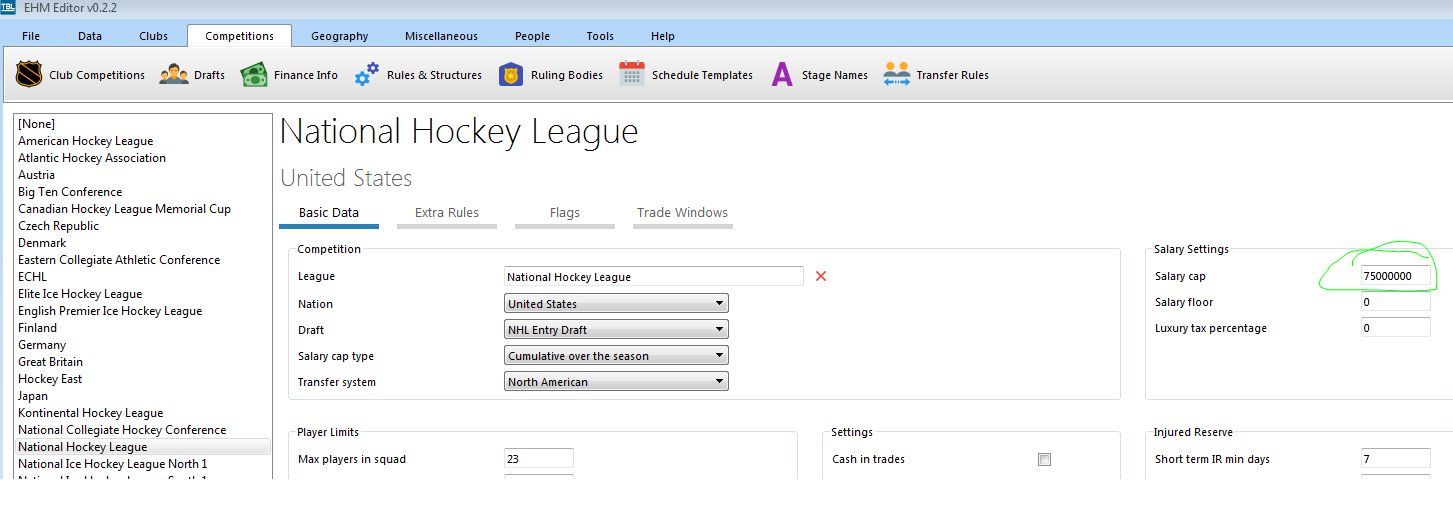
Task: Toggle the Cash in trades checkbox
Action: [1044, 459]
